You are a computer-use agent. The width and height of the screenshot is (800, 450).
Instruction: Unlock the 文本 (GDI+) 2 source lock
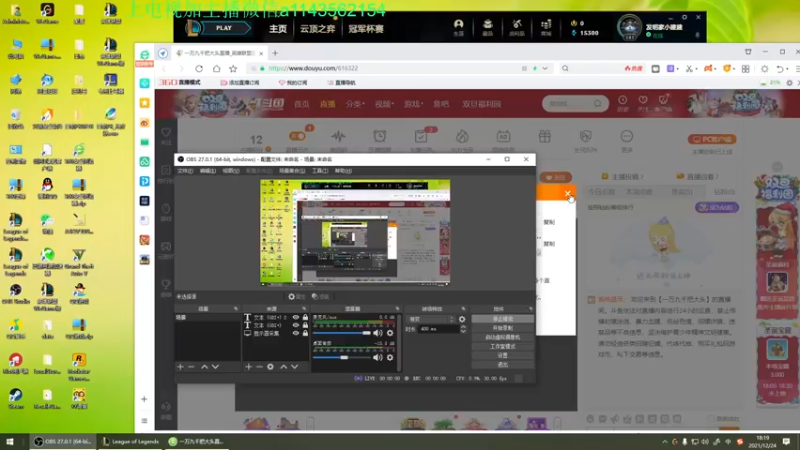click(305, 317)
